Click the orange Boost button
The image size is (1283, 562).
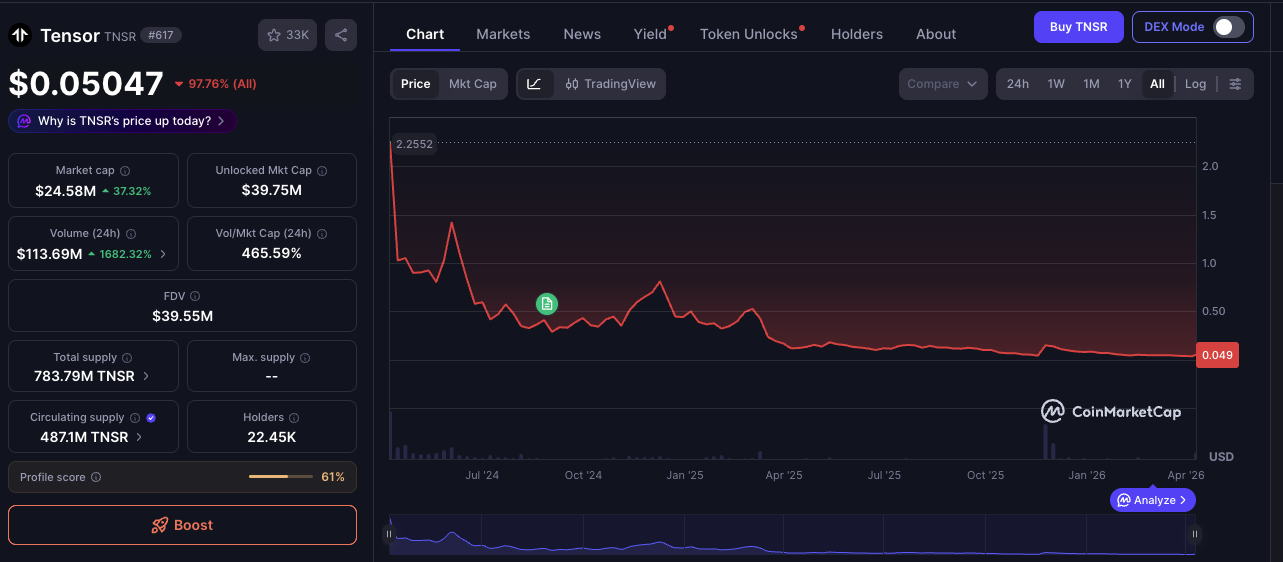(182, 525)
